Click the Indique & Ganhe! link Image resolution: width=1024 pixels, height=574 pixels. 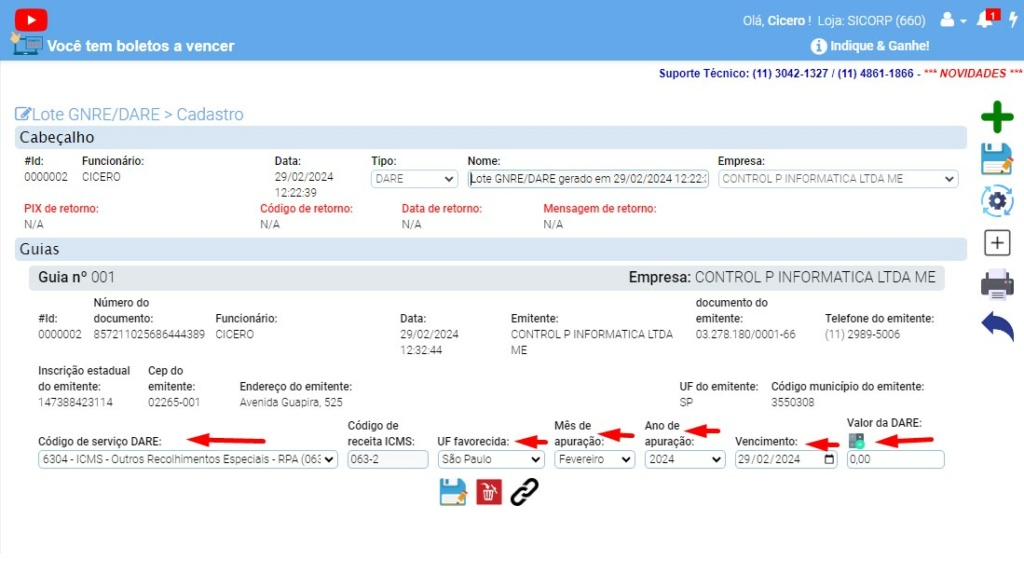click(879, 46)
